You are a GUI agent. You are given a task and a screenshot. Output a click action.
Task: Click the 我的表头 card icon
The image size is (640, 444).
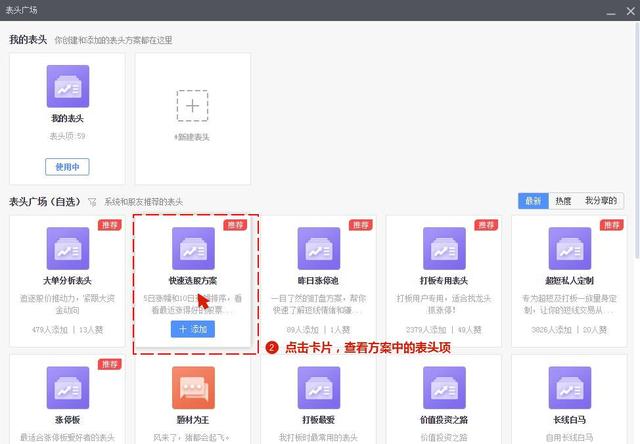68,86
